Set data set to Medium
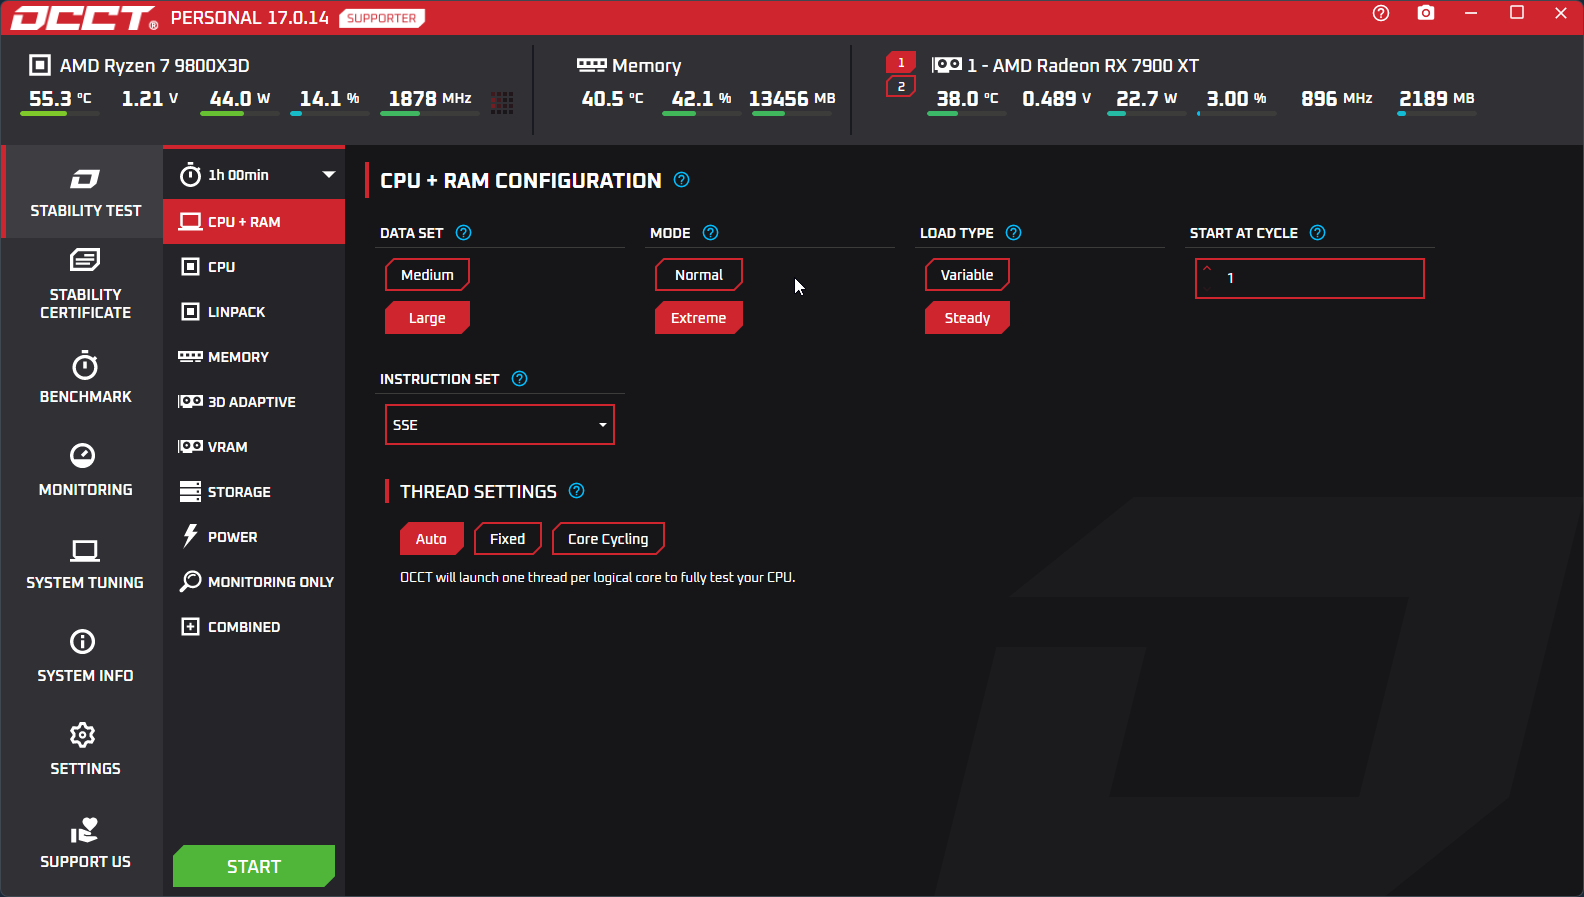 427,275
